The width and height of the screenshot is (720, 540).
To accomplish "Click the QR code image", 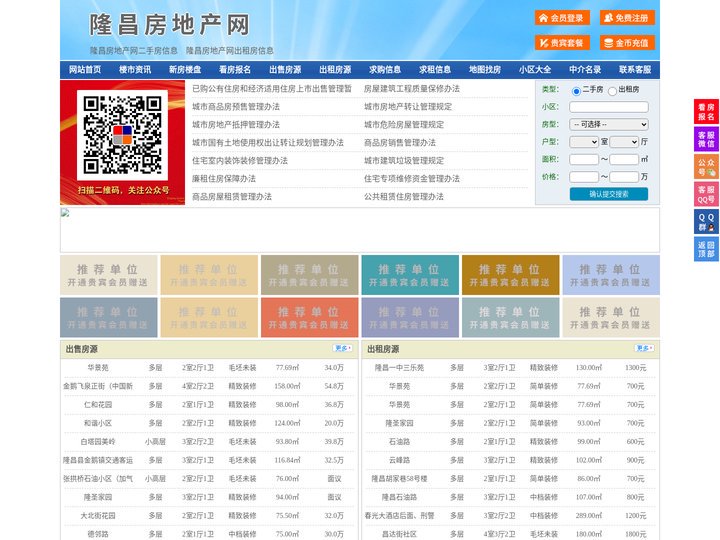I will tap(122, 135).
